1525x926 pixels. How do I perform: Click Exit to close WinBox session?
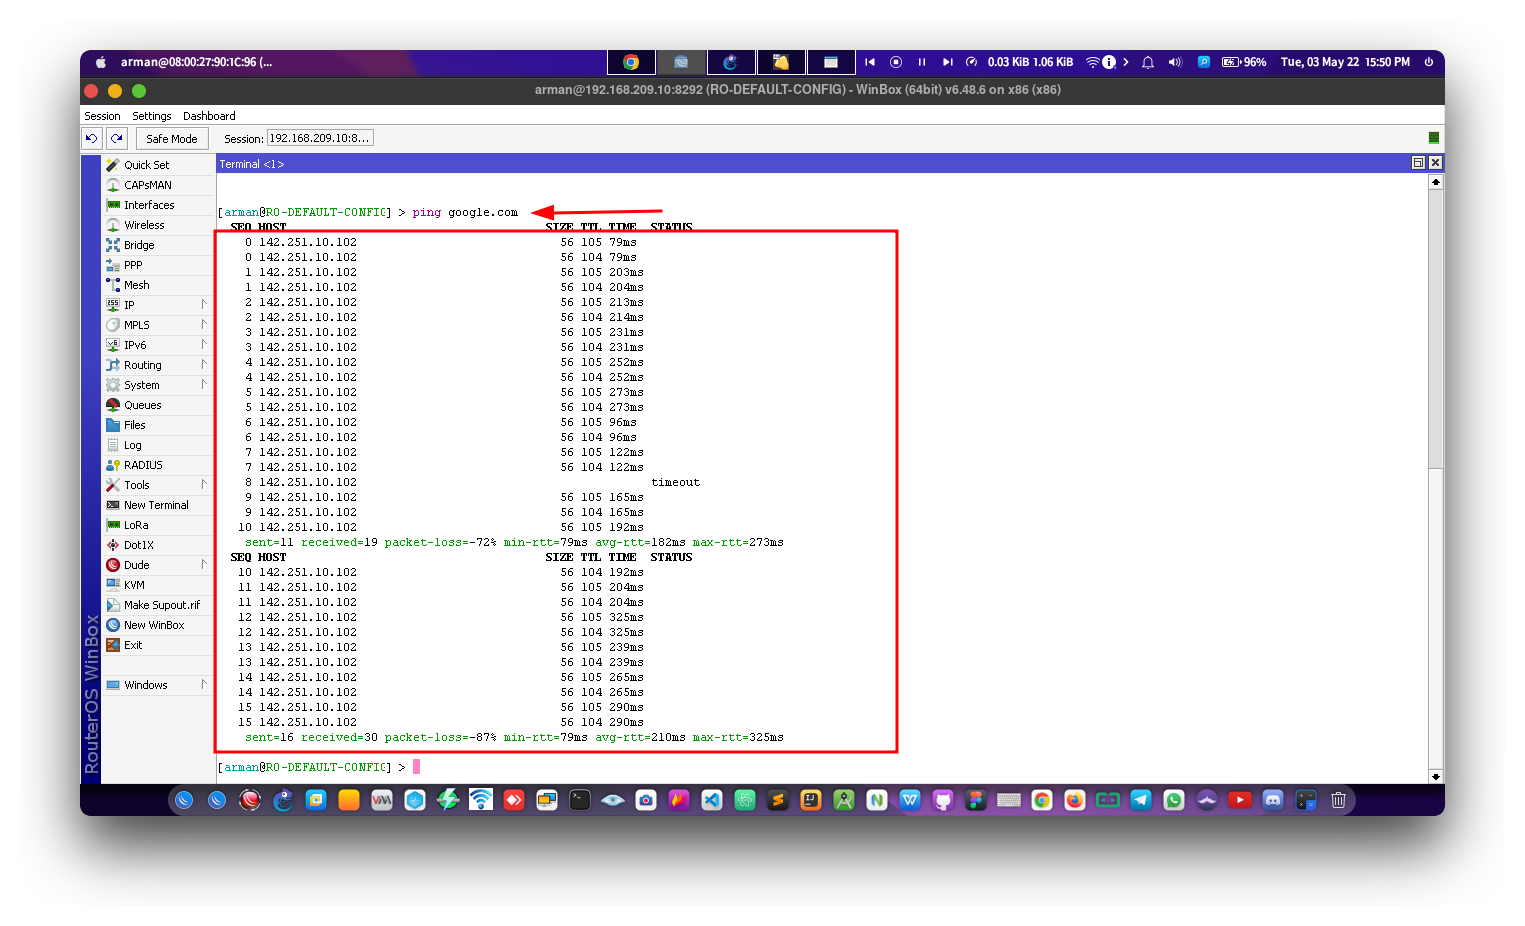click(x=131, y=644)
